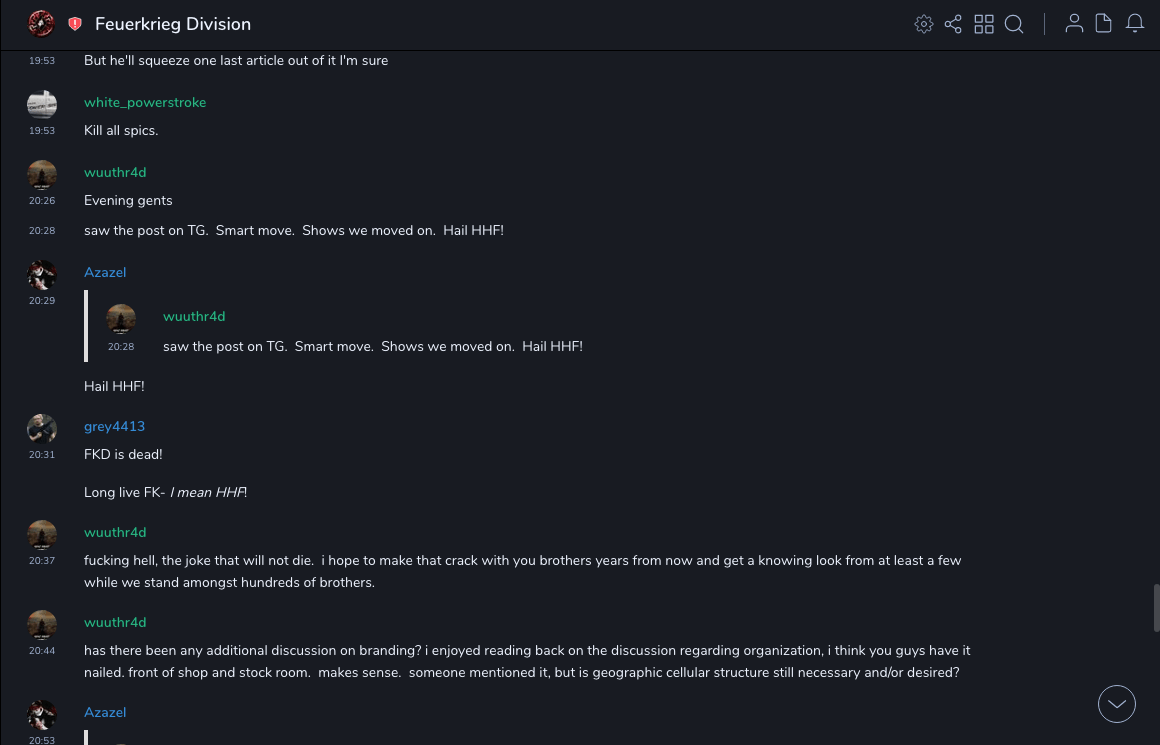Click the notifications bell icon

[x=1135, y=24]
